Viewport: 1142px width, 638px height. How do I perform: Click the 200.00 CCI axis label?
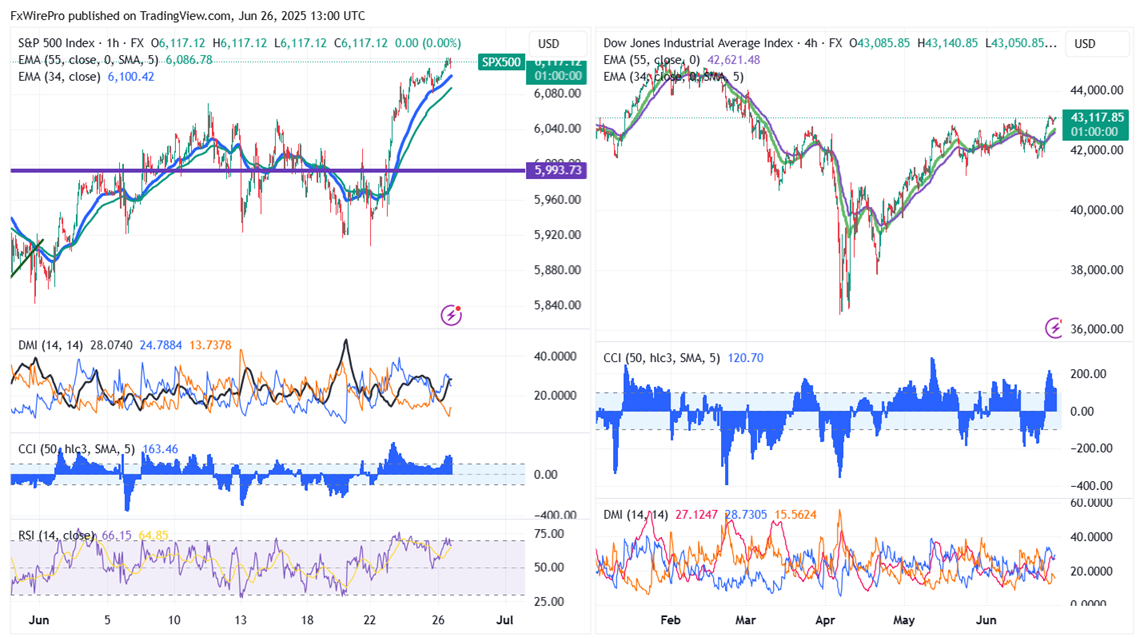(1088, 374)
